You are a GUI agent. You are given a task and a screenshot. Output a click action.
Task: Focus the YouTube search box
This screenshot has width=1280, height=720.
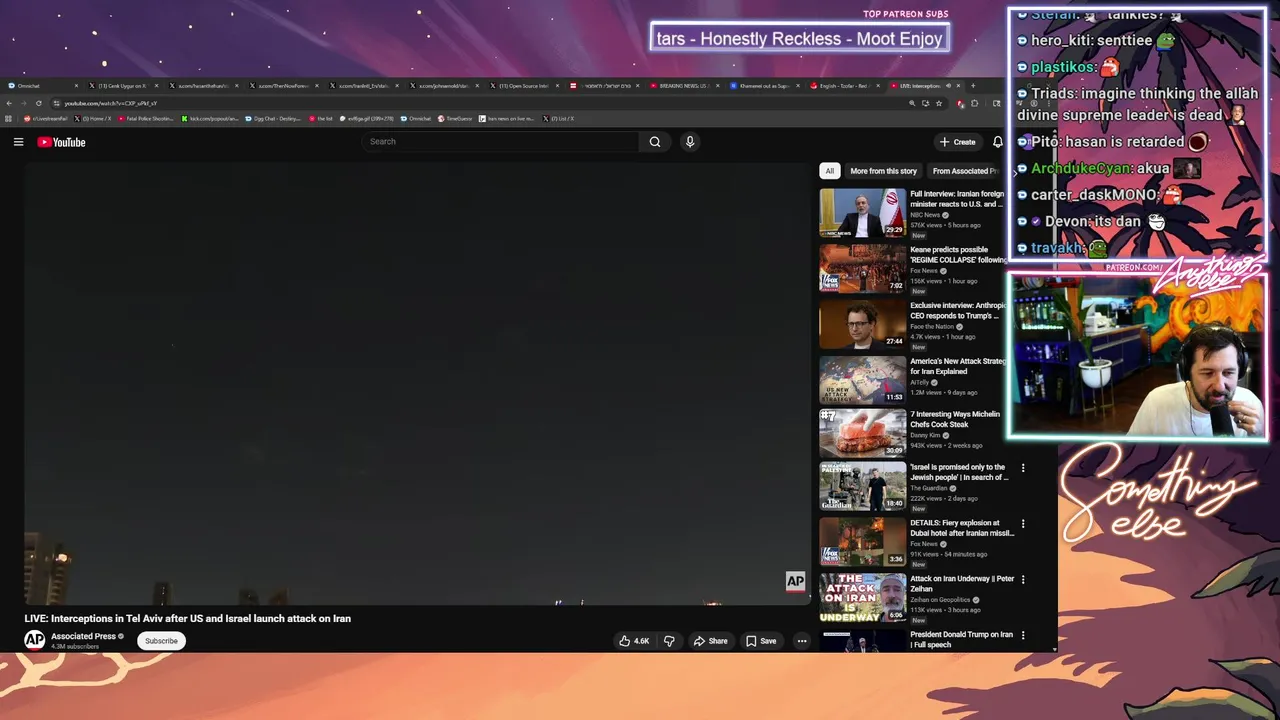(x=500, y=142)
